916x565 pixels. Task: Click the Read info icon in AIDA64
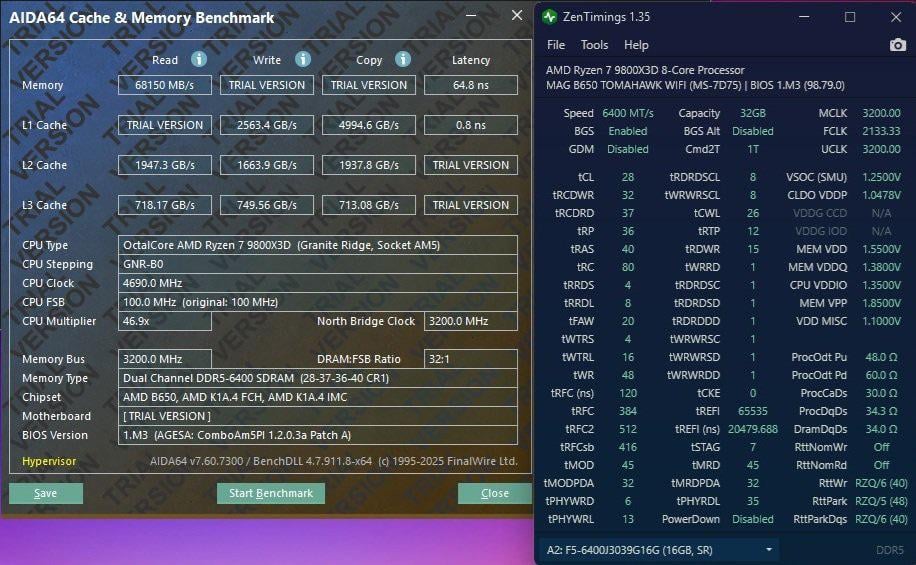coord(199,59)
